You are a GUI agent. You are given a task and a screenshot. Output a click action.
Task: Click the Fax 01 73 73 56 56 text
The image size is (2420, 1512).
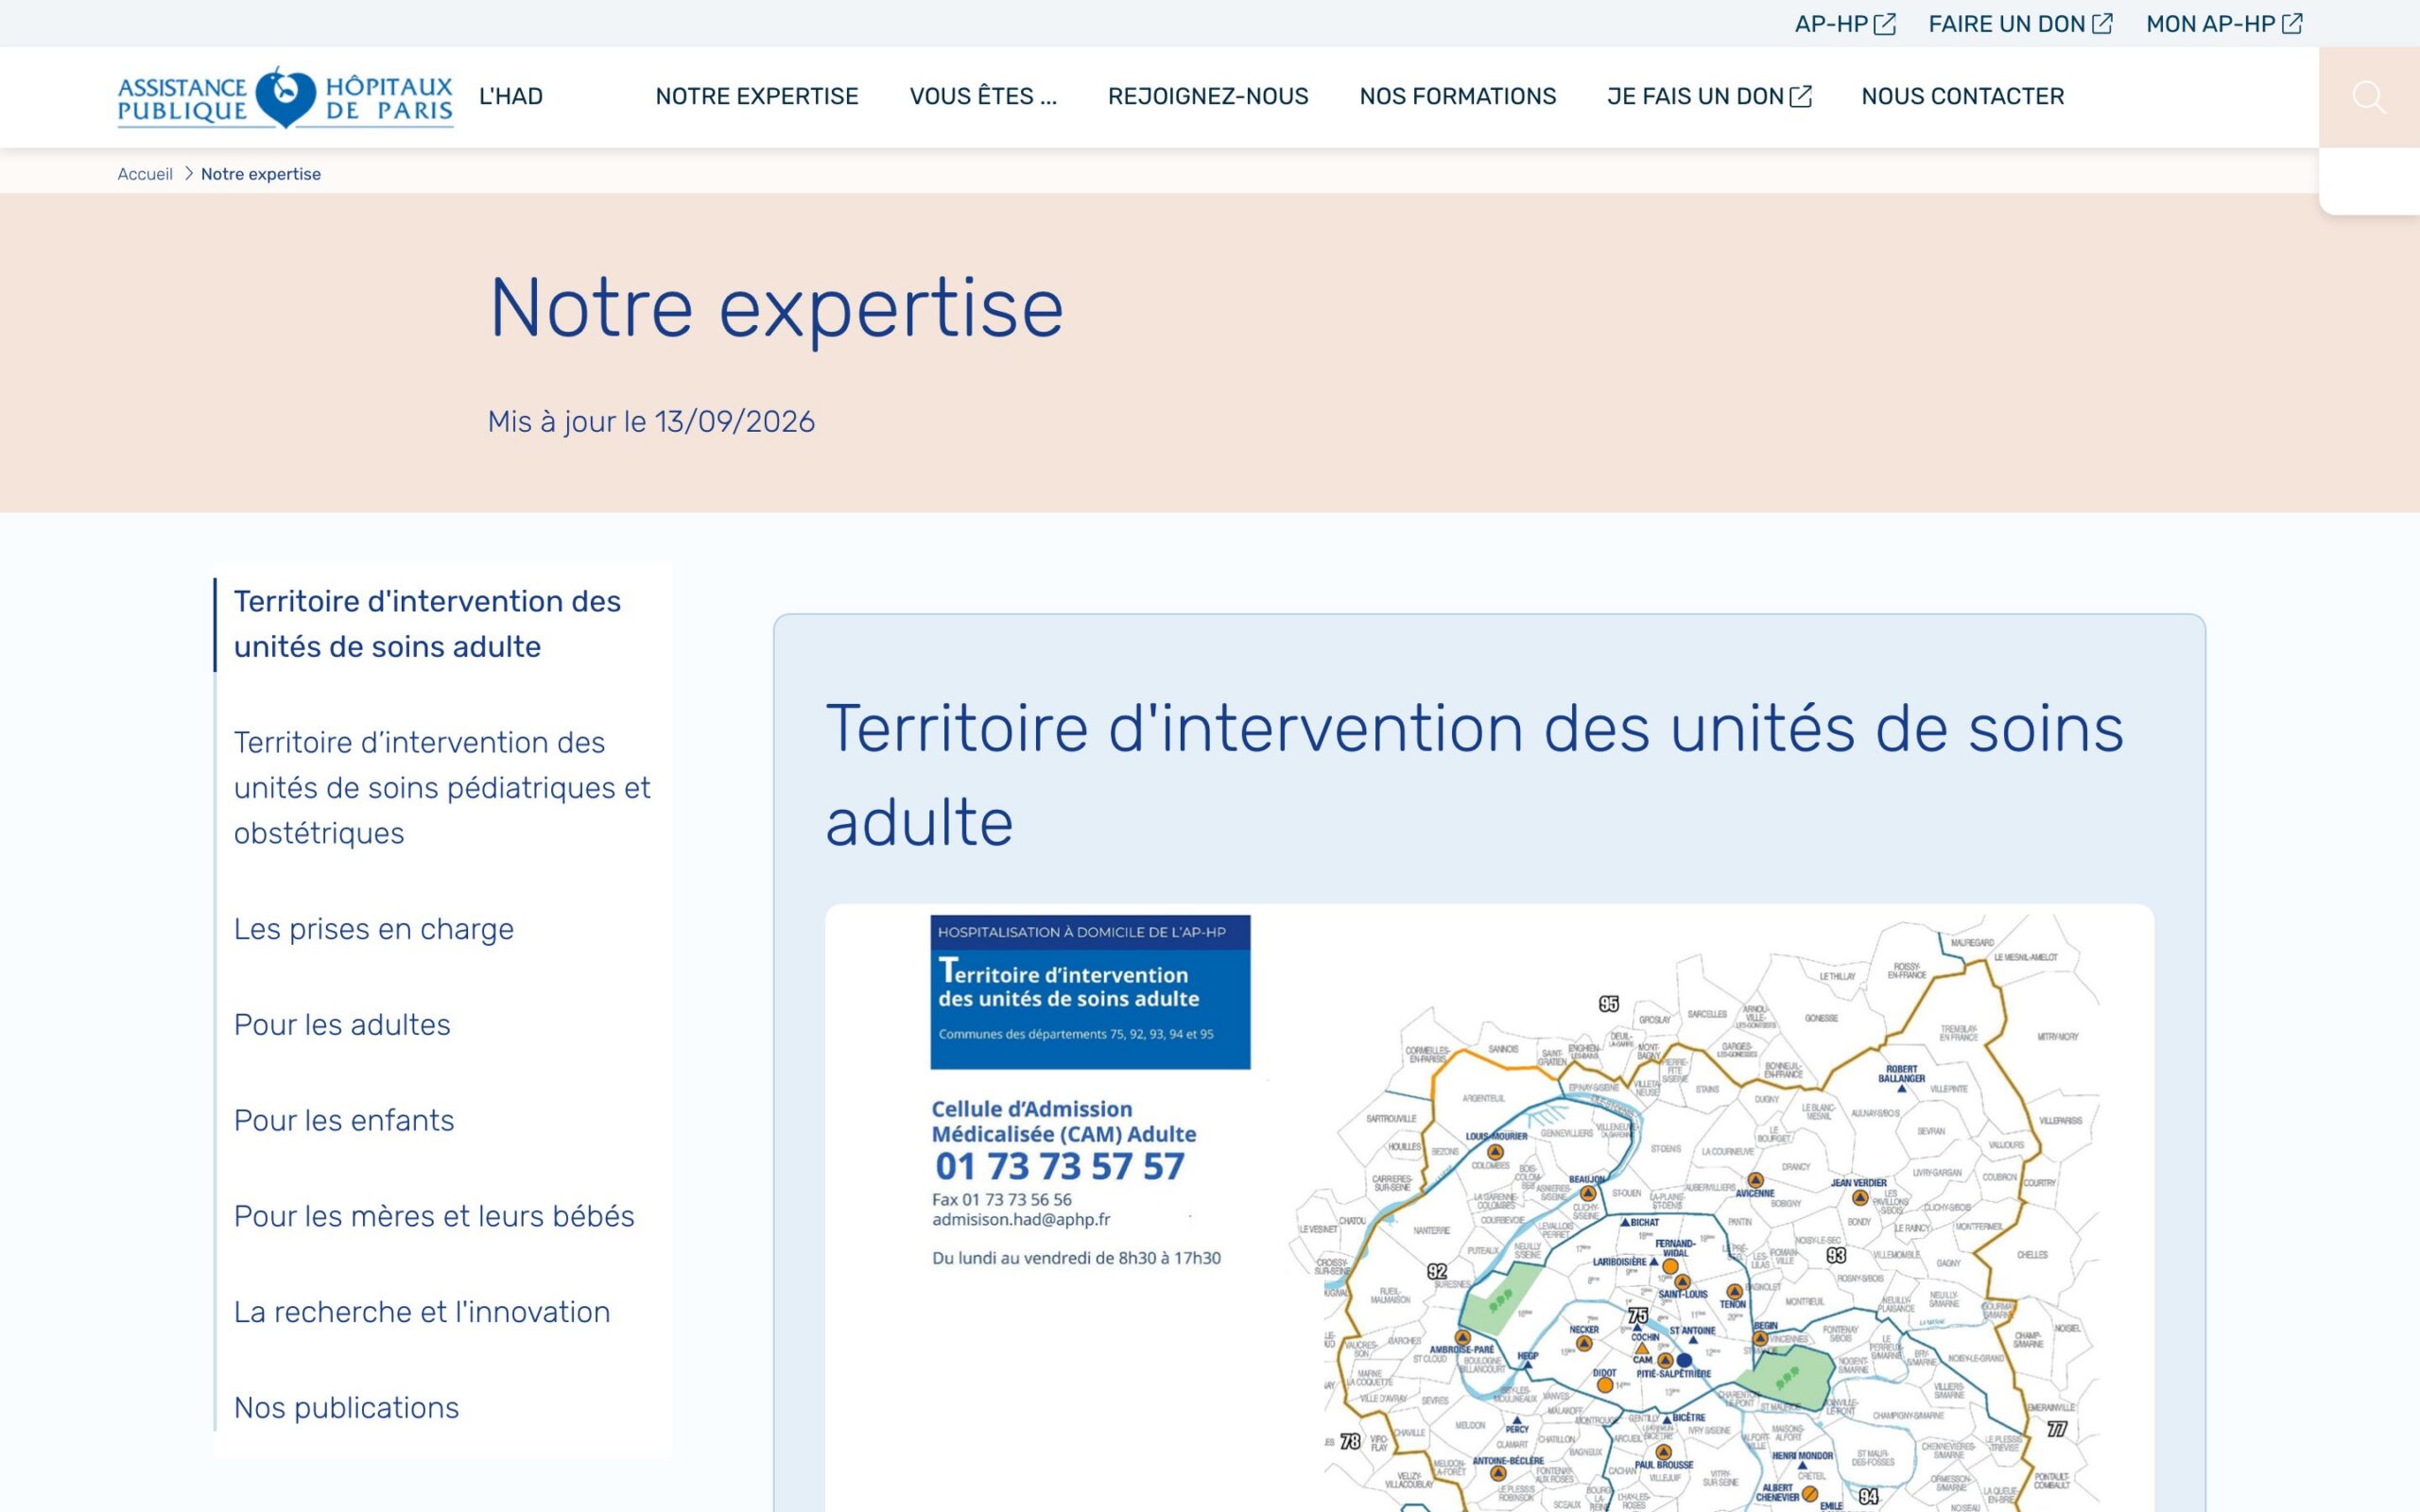(1002, 1200)
